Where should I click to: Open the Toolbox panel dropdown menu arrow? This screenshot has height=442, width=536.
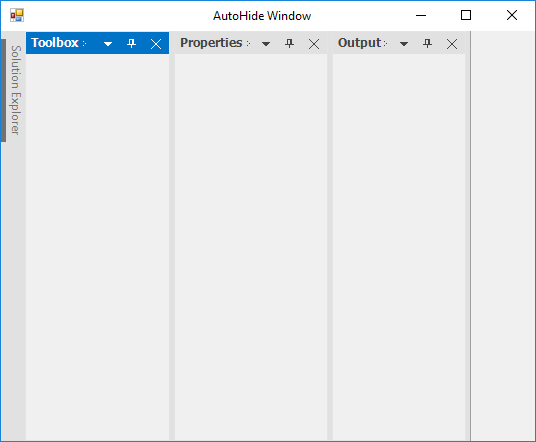tap(108, 44)
